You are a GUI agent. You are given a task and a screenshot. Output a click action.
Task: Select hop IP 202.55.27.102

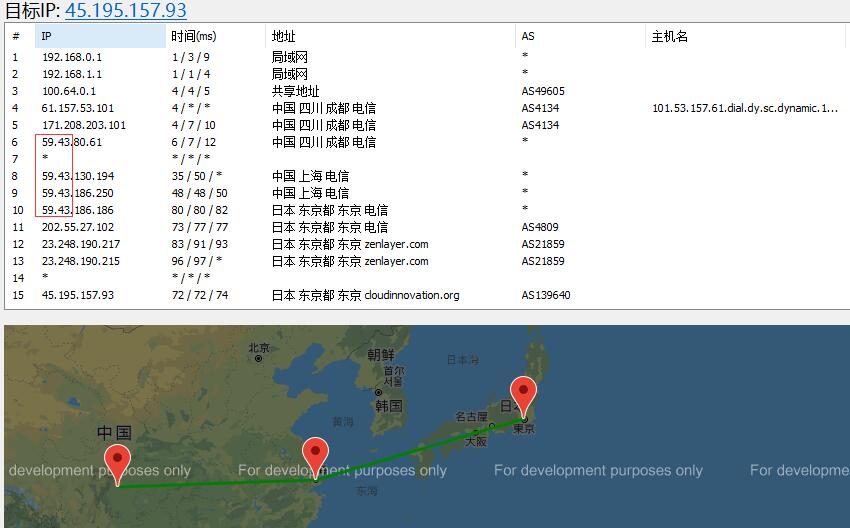click(x=78, y=227)
